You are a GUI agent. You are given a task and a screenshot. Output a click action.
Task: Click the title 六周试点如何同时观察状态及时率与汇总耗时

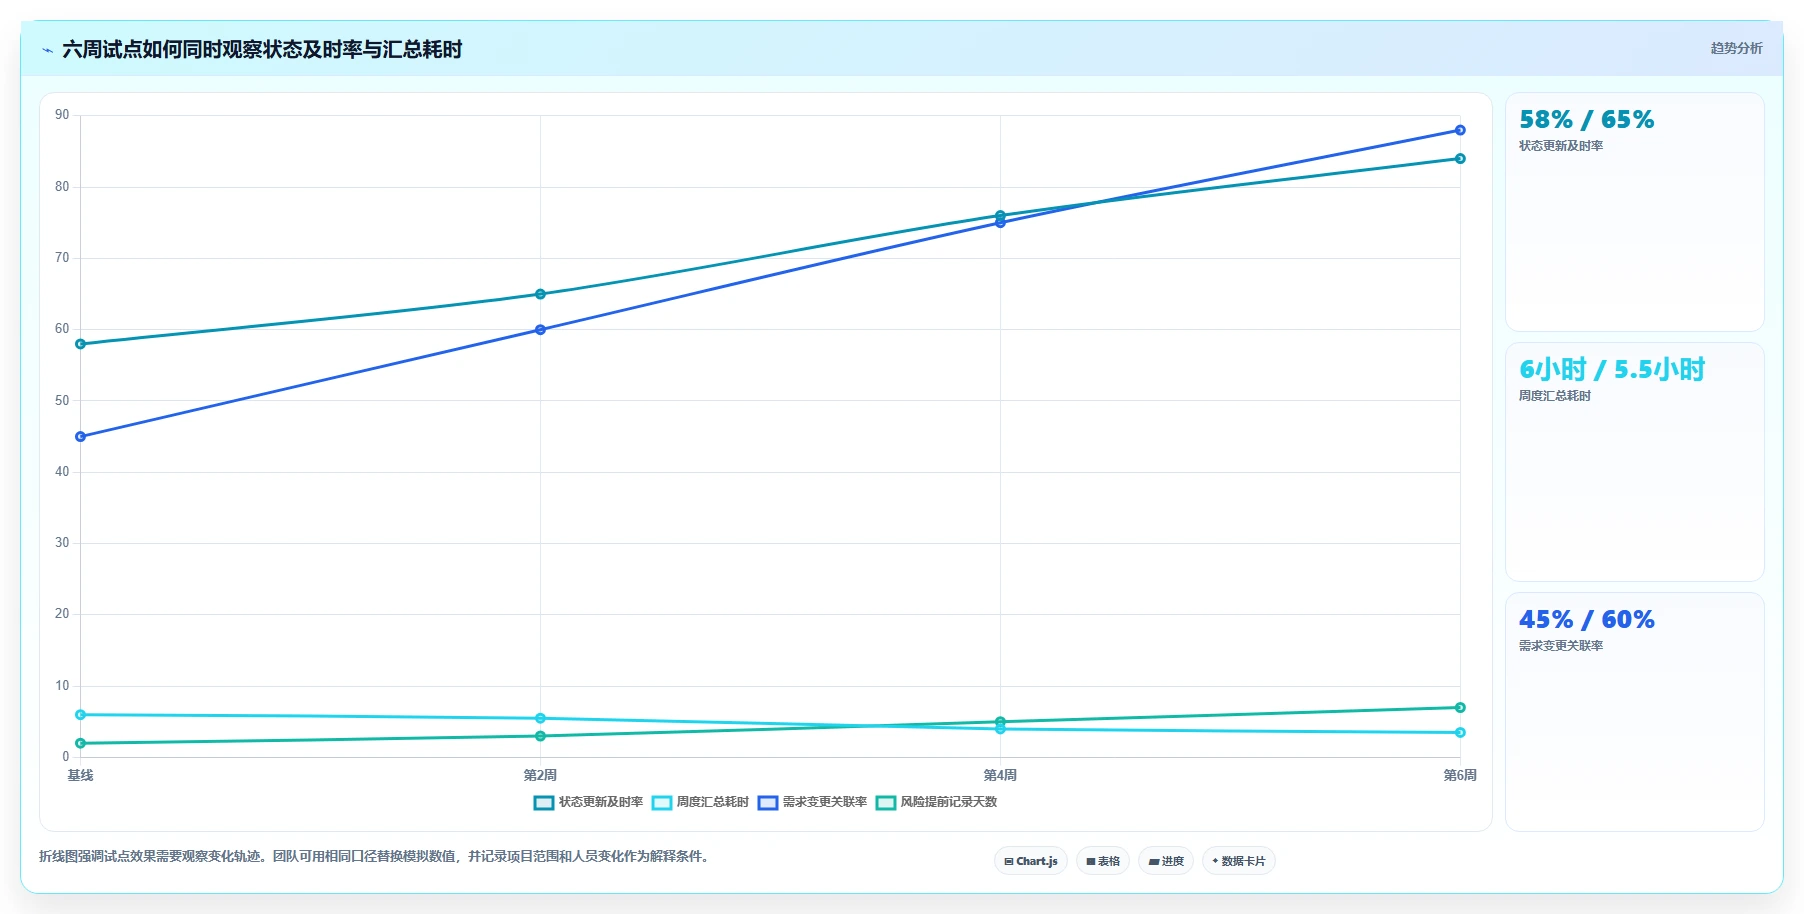[x=262, y=50]
